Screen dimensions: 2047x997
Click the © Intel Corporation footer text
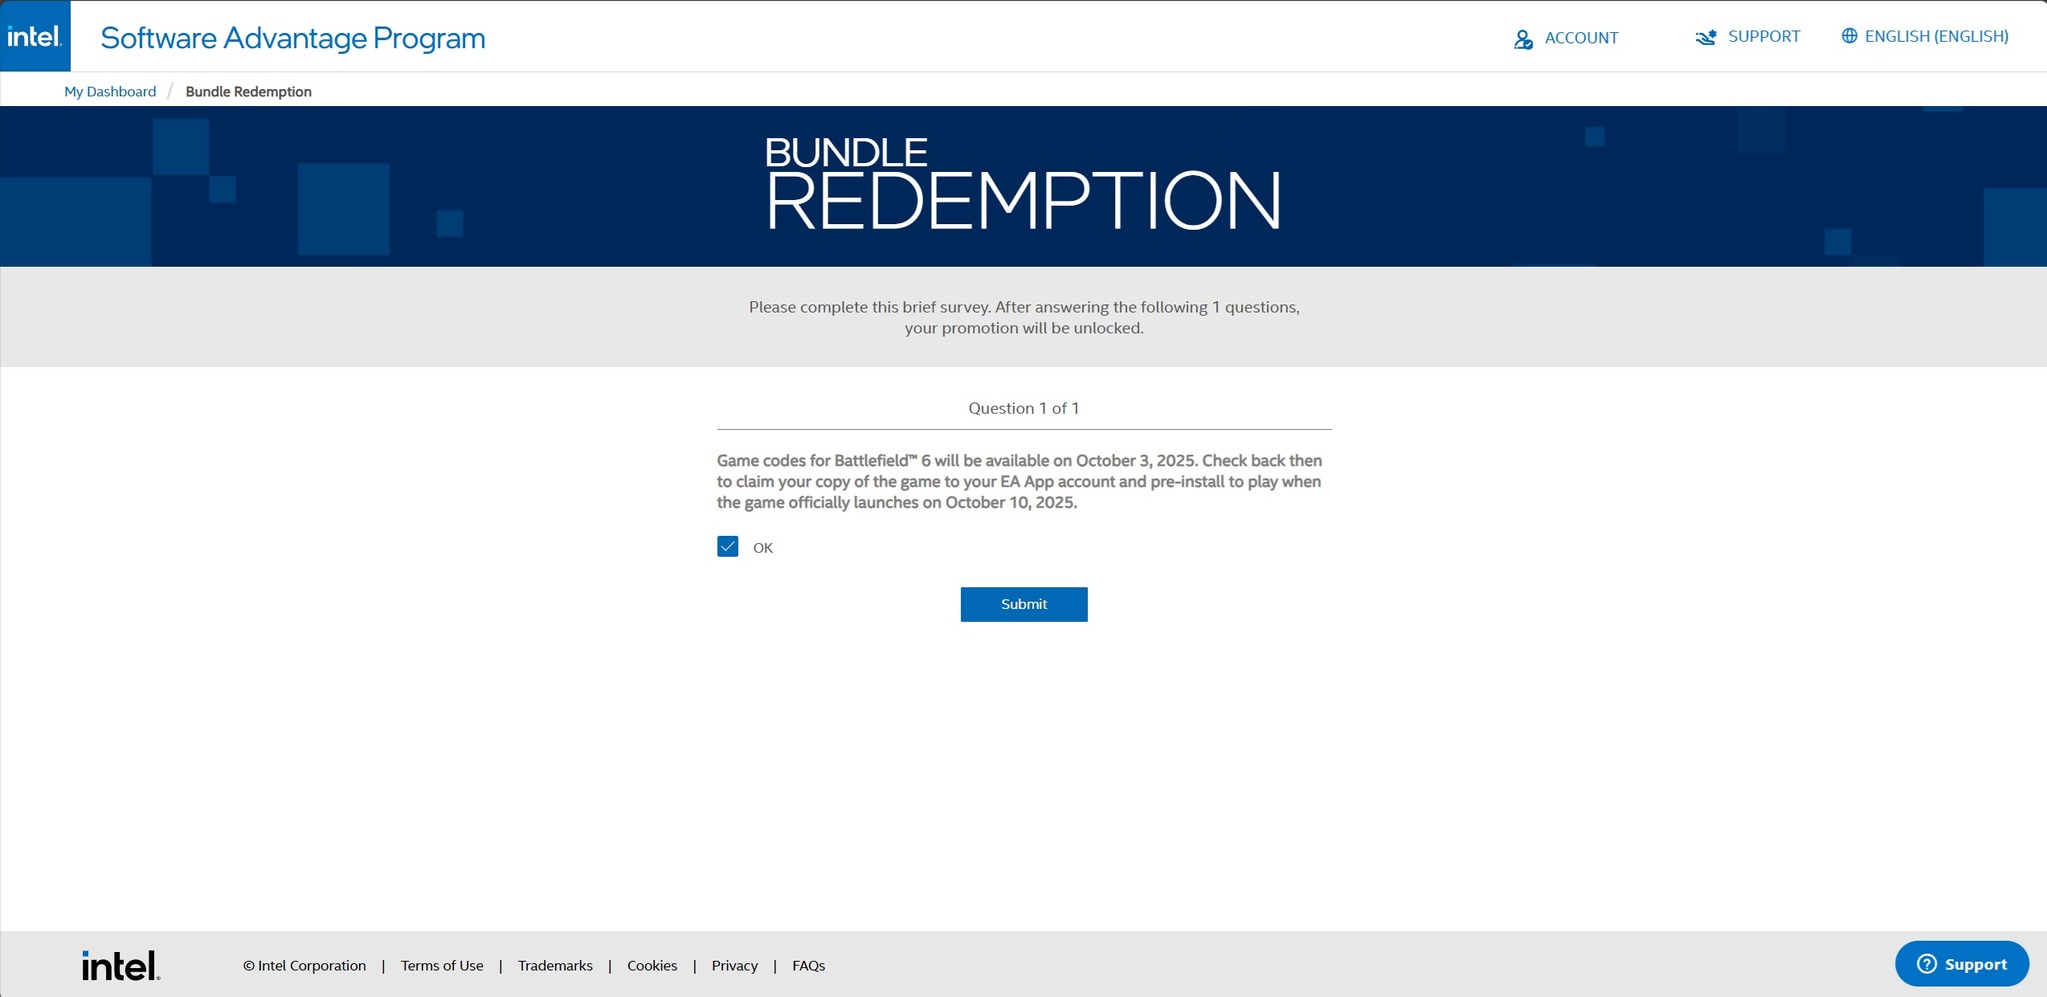[x=304, y=965]
